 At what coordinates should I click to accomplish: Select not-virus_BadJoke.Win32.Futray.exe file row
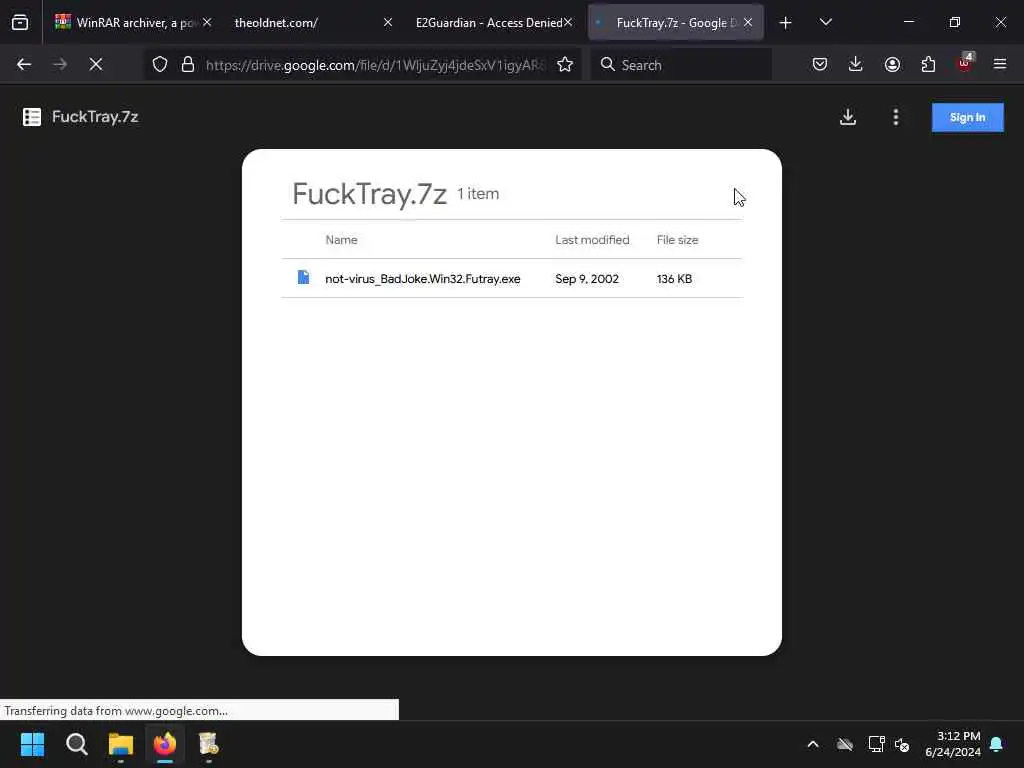(x=511, y=278)
